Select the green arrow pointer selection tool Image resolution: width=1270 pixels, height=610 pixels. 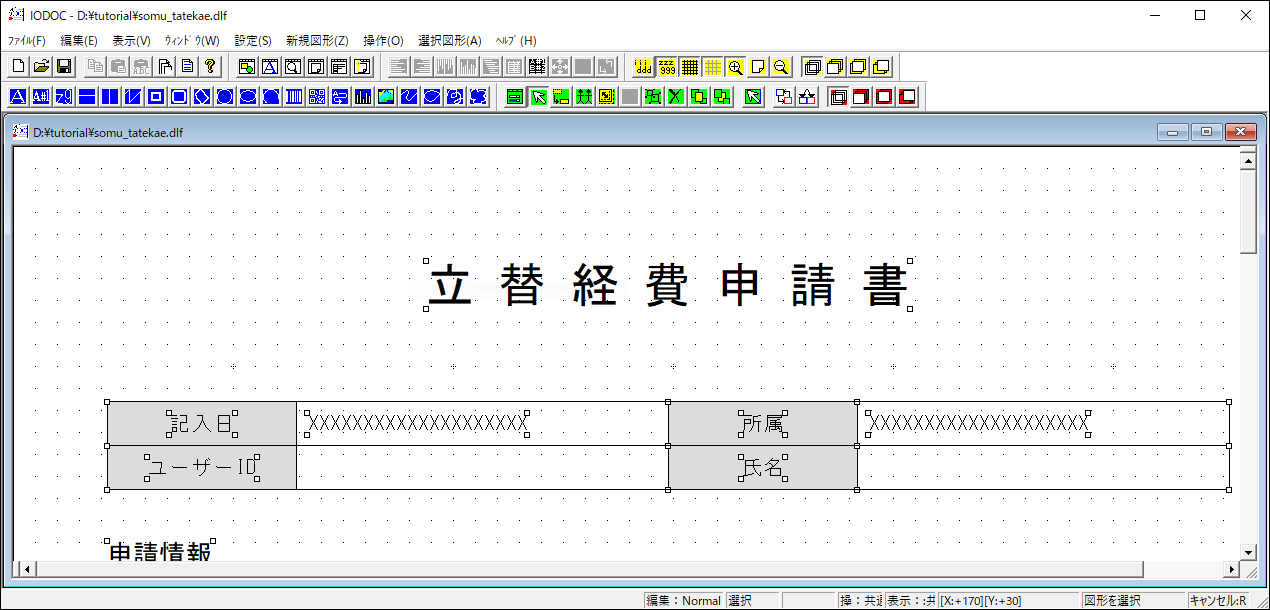pos(538,97)
